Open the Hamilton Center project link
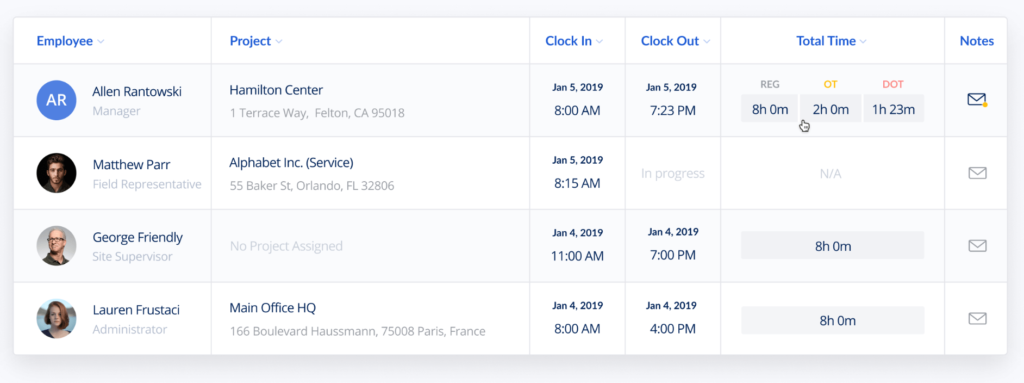This screenshot has height=383, width=1024. click(x=276, y=90)
